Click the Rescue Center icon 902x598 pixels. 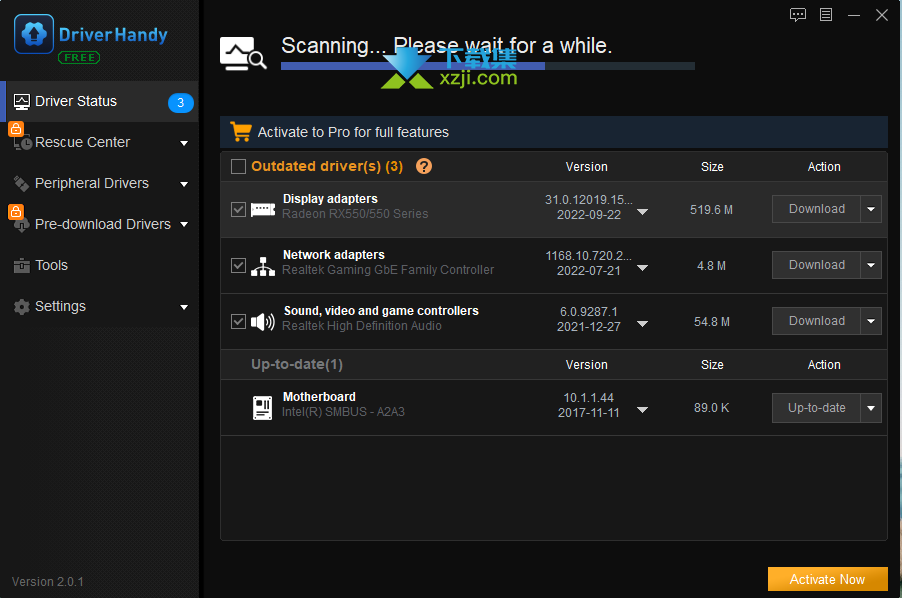[22, 143]
